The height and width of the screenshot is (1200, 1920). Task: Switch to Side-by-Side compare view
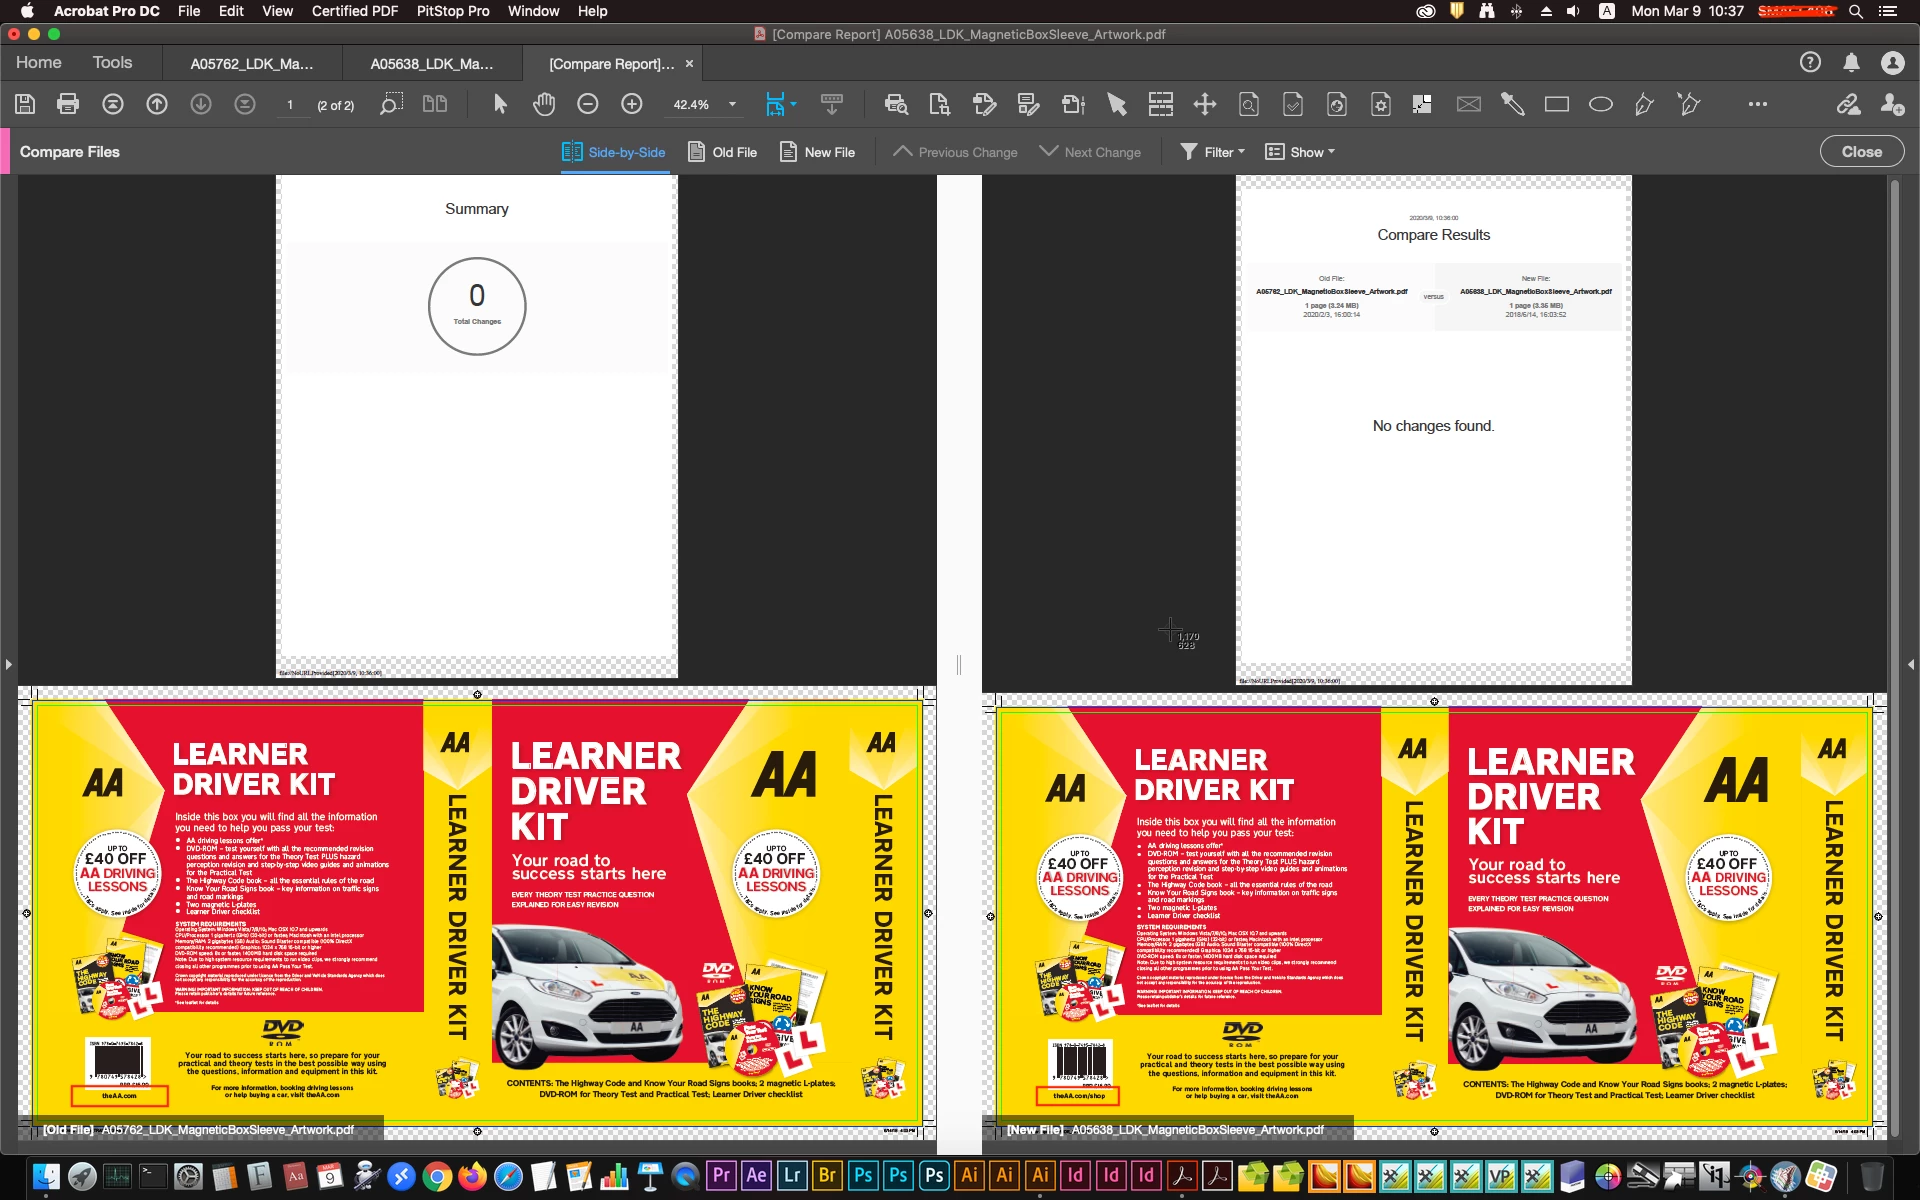click(x=614, y=152)
